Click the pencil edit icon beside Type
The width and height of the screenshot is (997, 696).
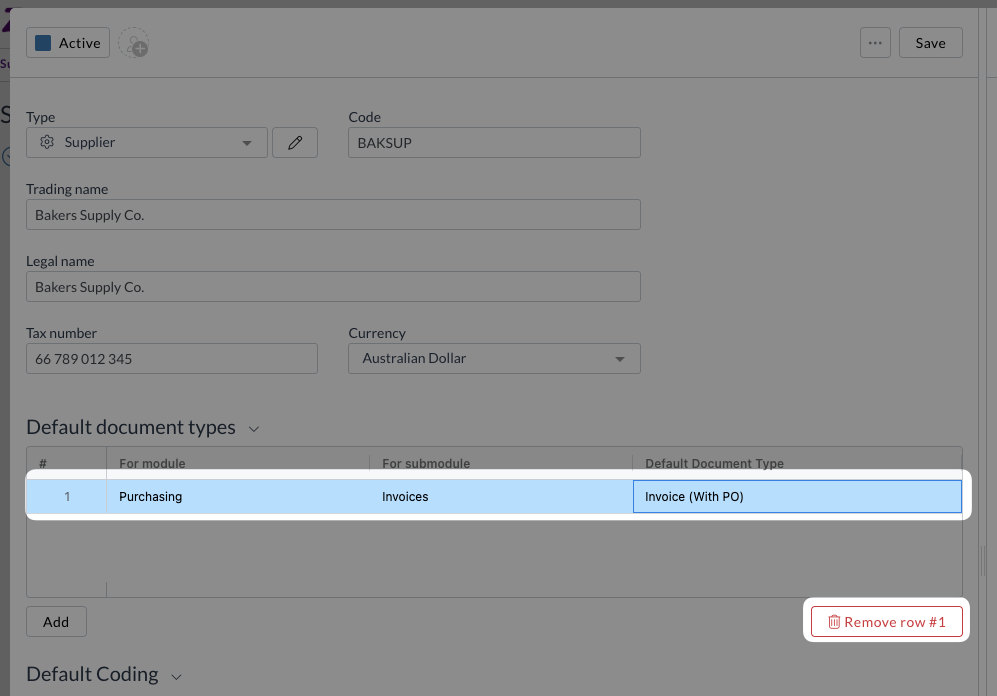tap(295, 143)
